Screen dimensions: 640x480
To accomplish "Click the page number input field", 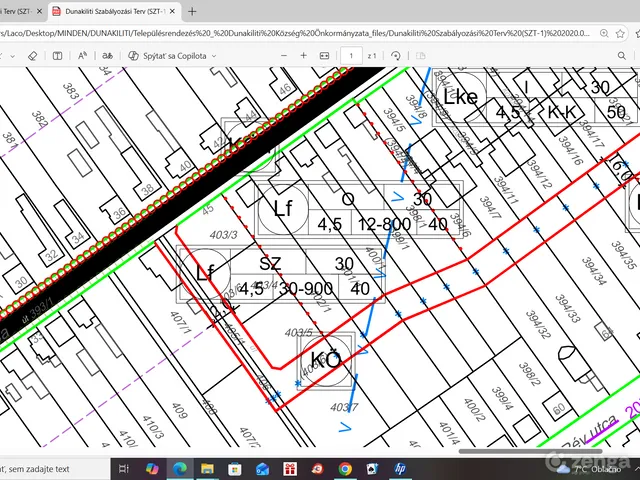I will pos(353,56).
